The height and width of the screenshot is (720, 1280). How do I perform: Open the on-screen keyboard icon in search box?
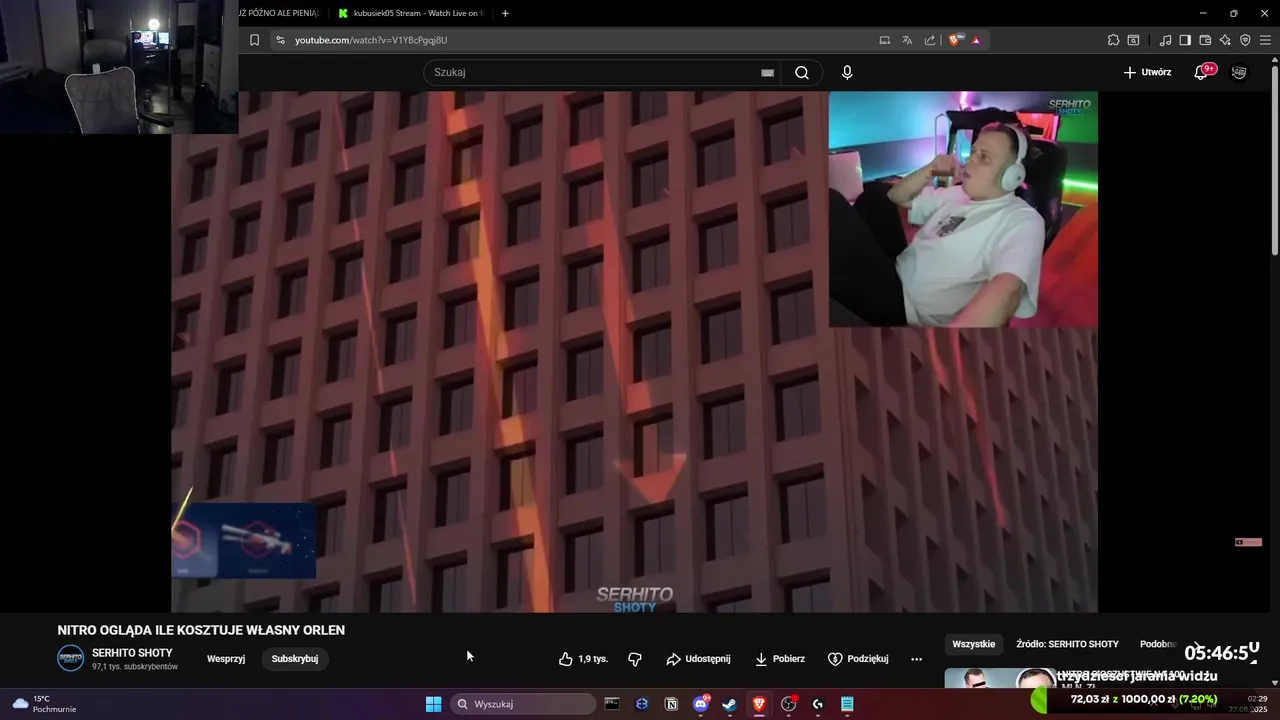click(x=767, y=73)
